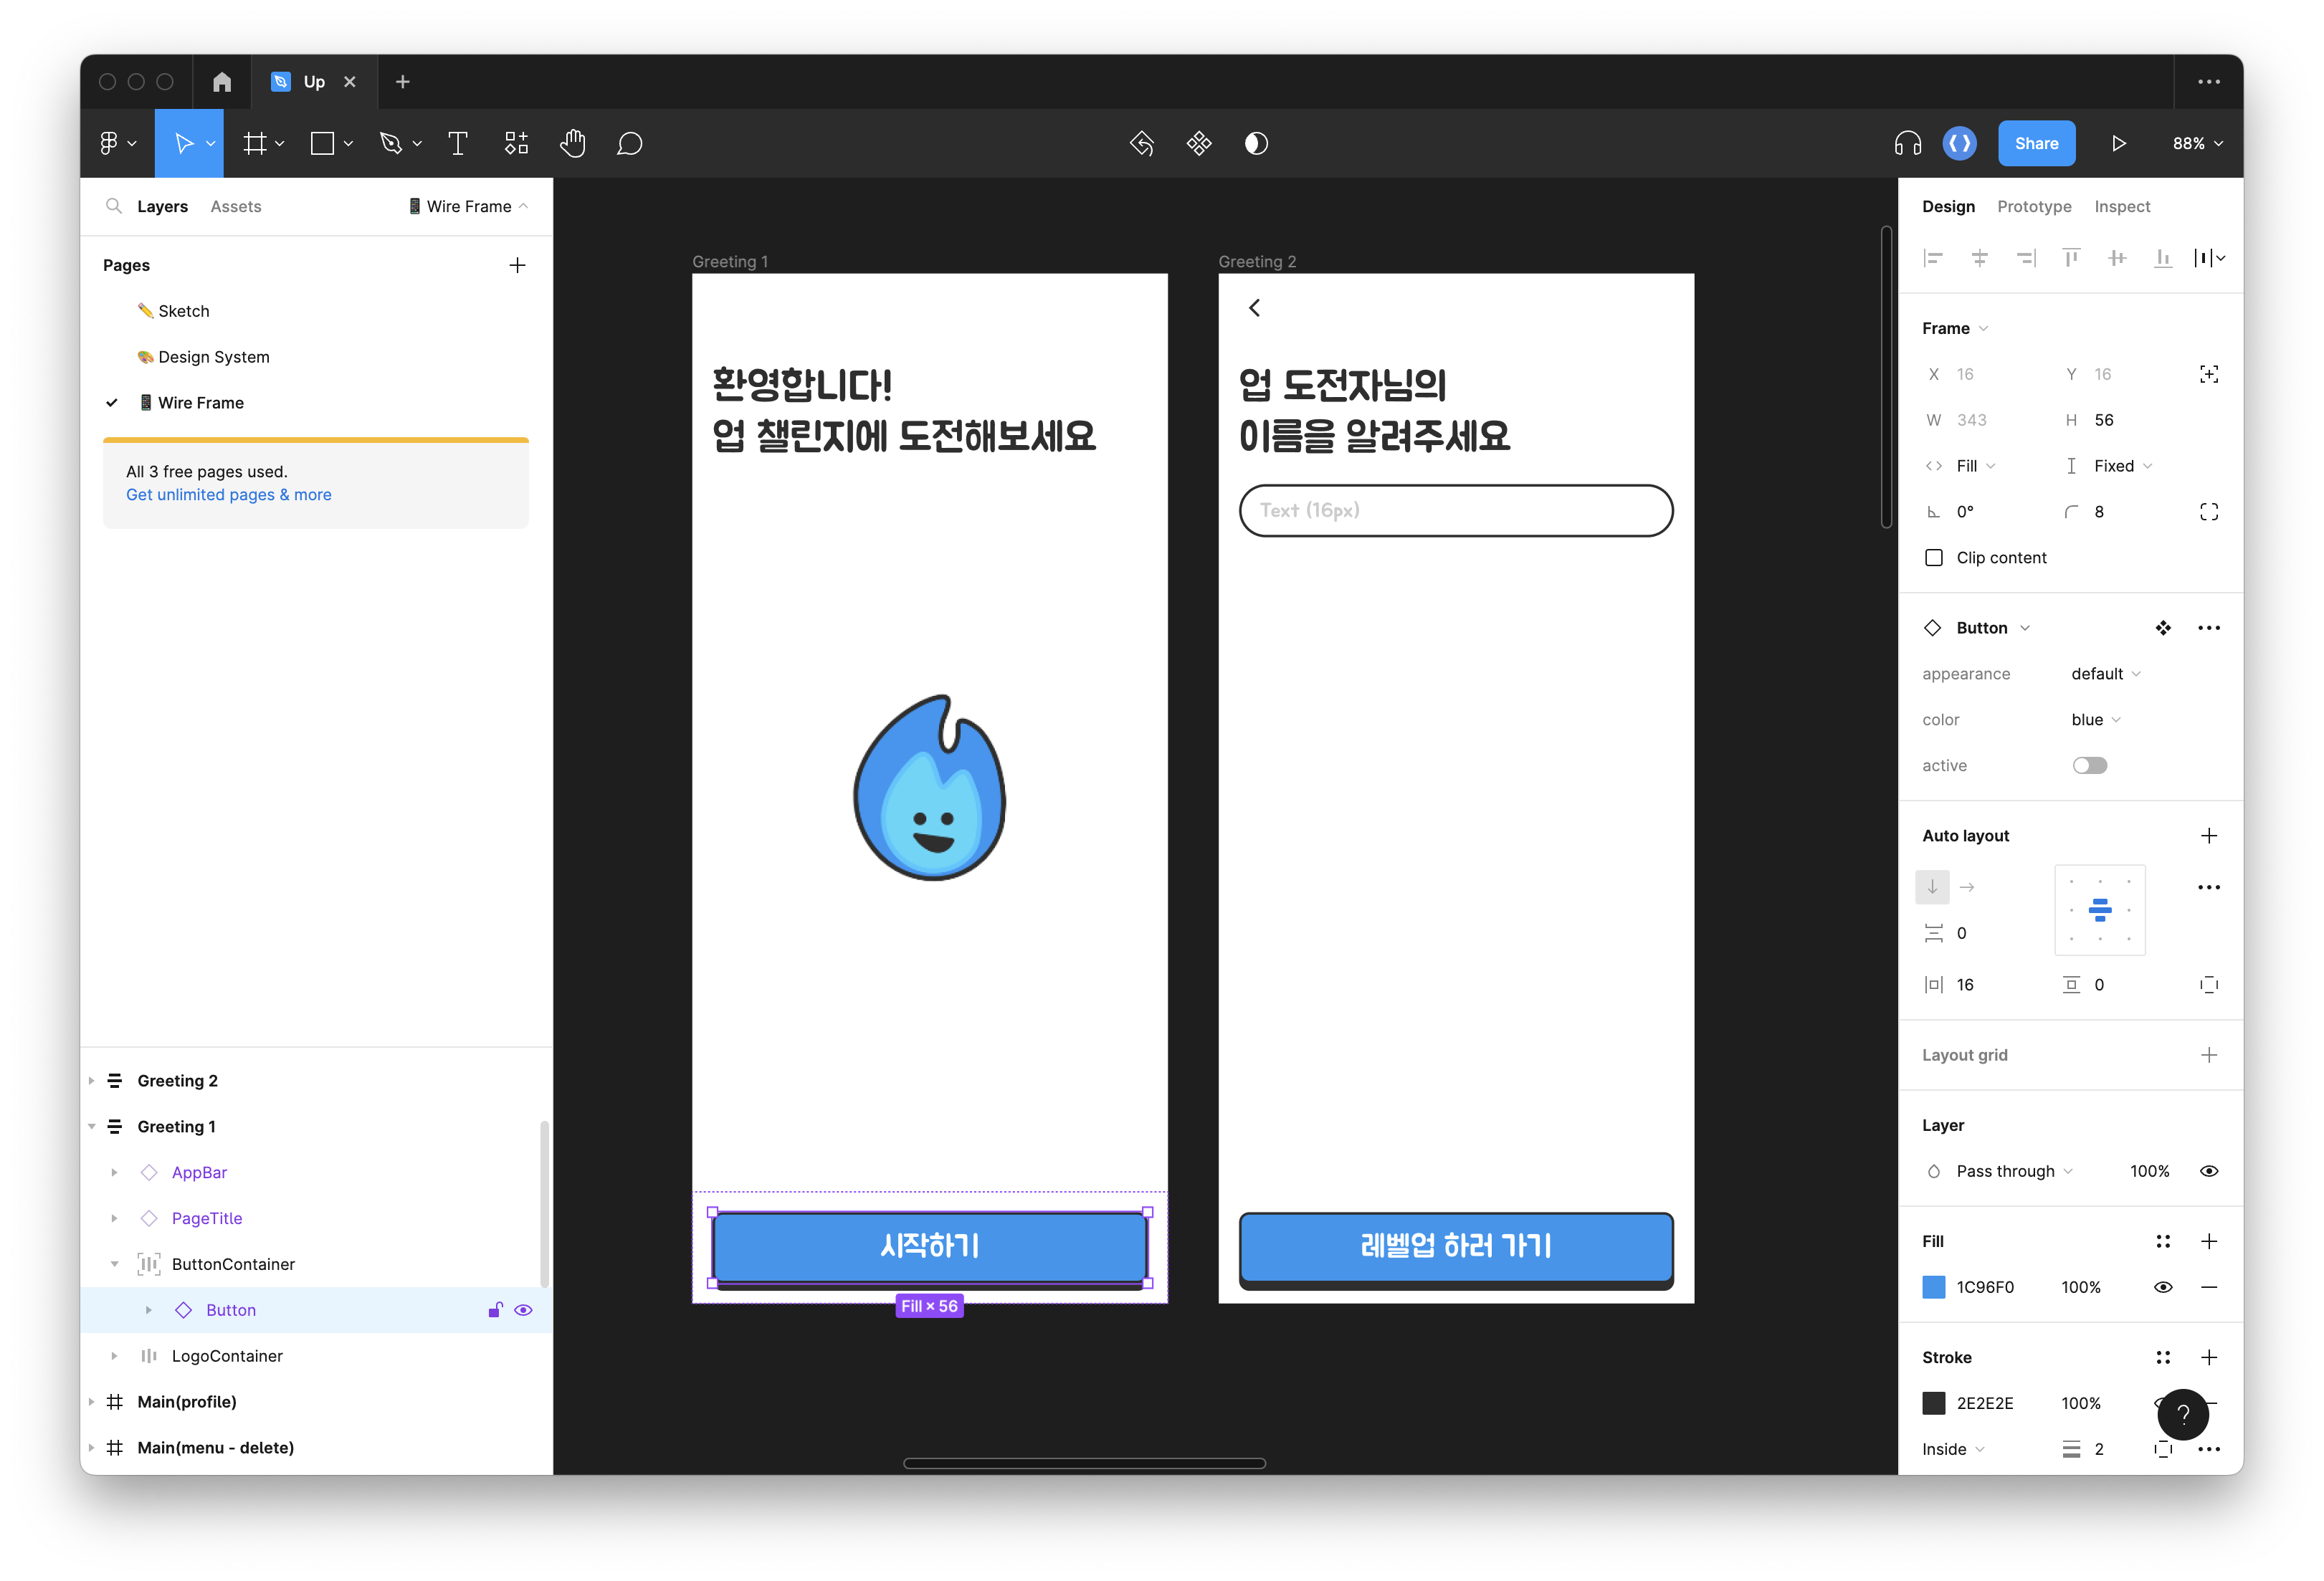This screenshot has height=1581, width=2324.
Task: Activate the Hand tool
Action: point(572,143)
